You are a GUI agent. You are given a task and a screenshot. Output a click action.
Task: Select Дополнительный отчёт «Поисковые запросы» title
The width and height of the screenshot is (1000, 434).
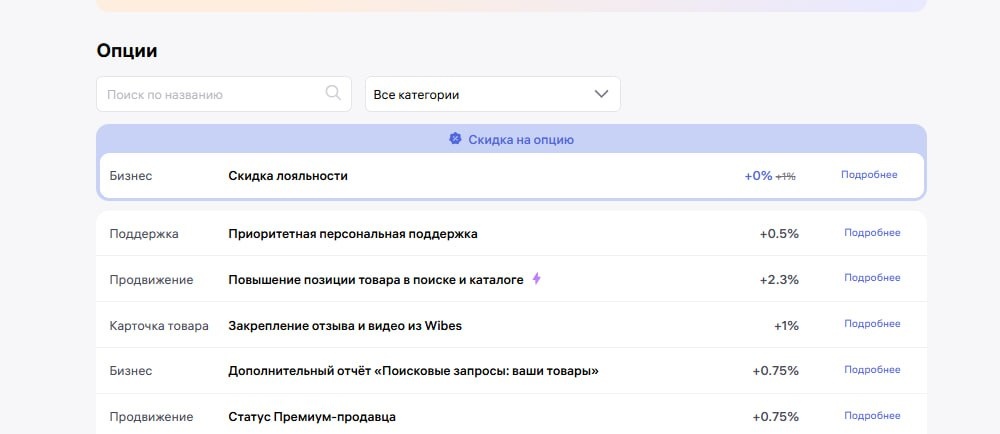(x=413, y=371)
